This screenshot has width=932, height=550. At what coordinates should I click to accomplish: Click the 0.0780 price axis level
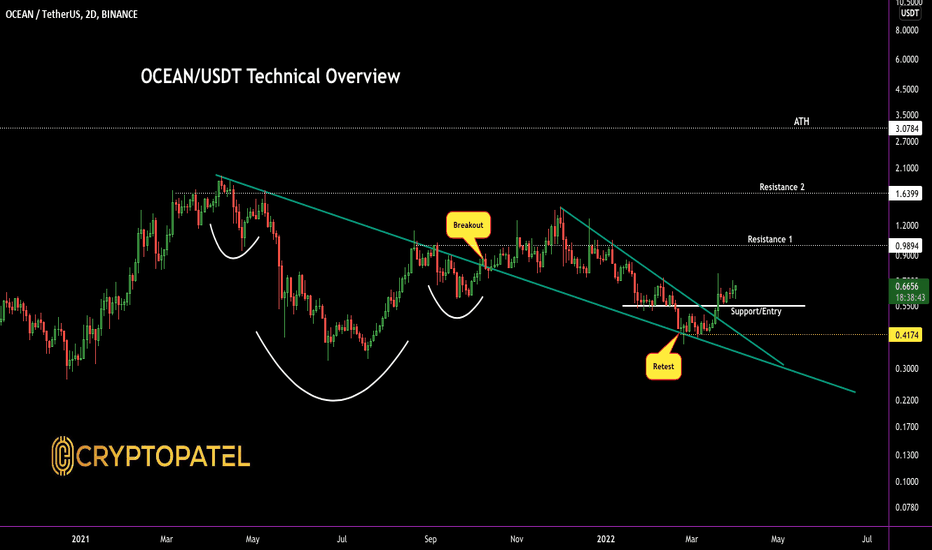pyautogui.click(x=906, y=507)
